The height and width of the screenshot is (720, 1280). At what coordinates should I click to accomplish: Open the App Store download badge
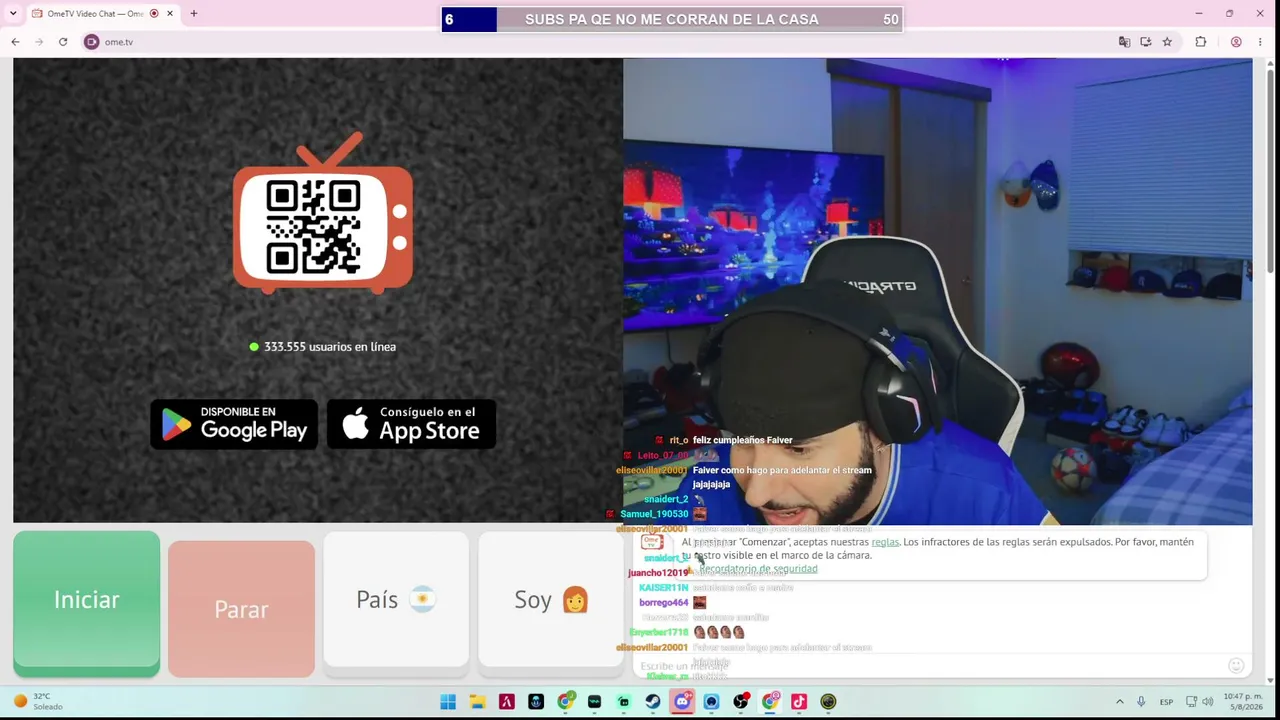pos(411,424)
